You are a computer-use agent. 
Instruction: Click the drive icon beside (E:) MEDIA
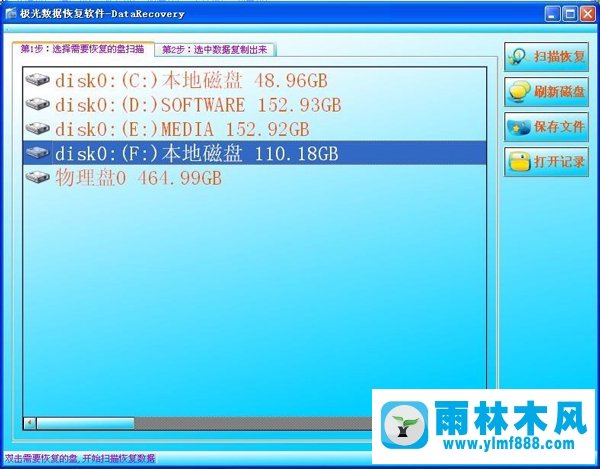(38, 129)
